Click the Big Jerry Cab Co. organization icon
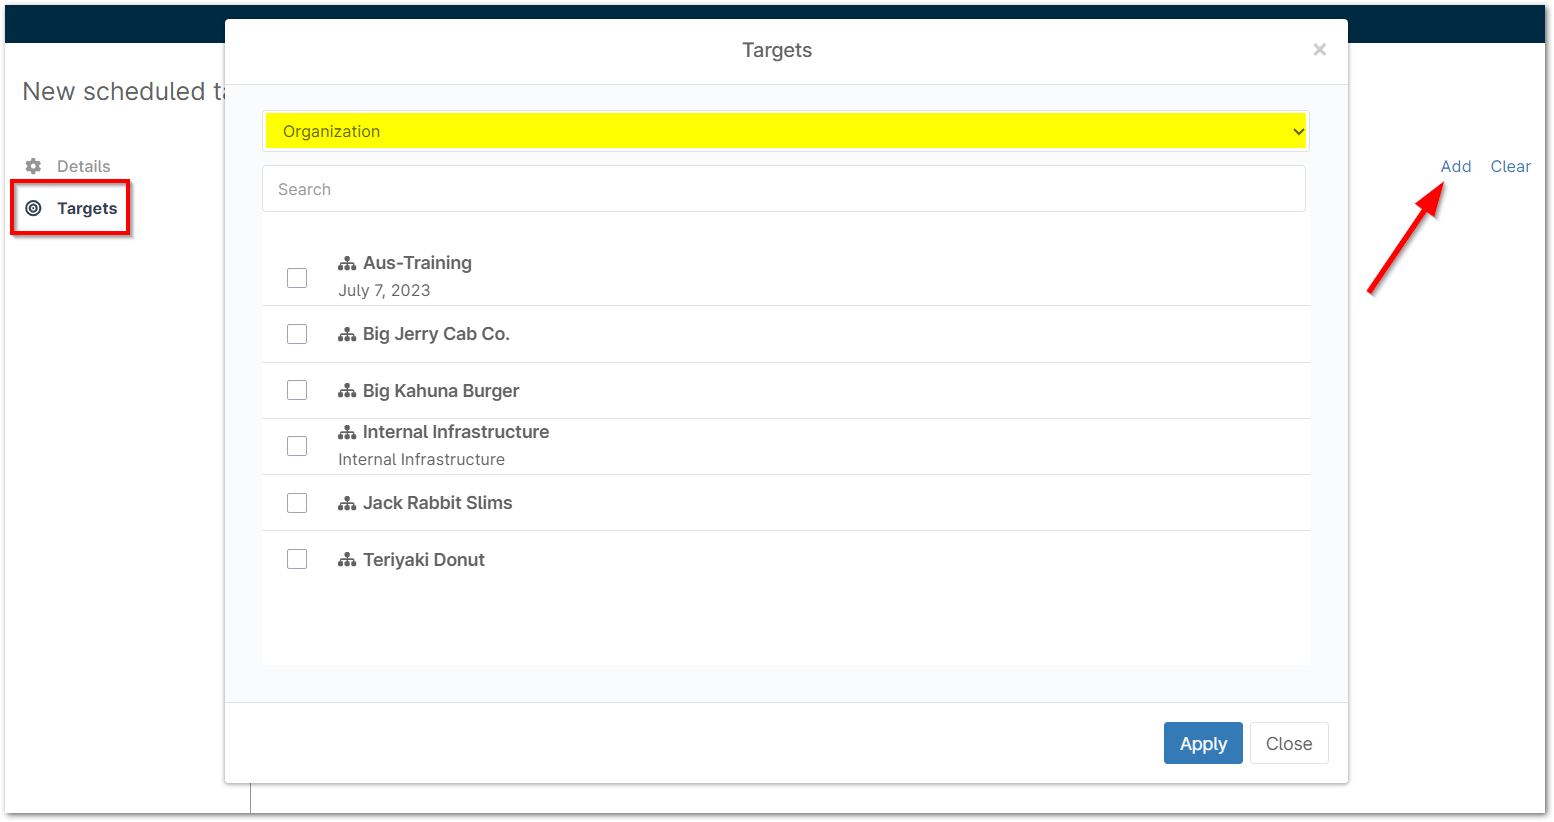 point(347,335)
